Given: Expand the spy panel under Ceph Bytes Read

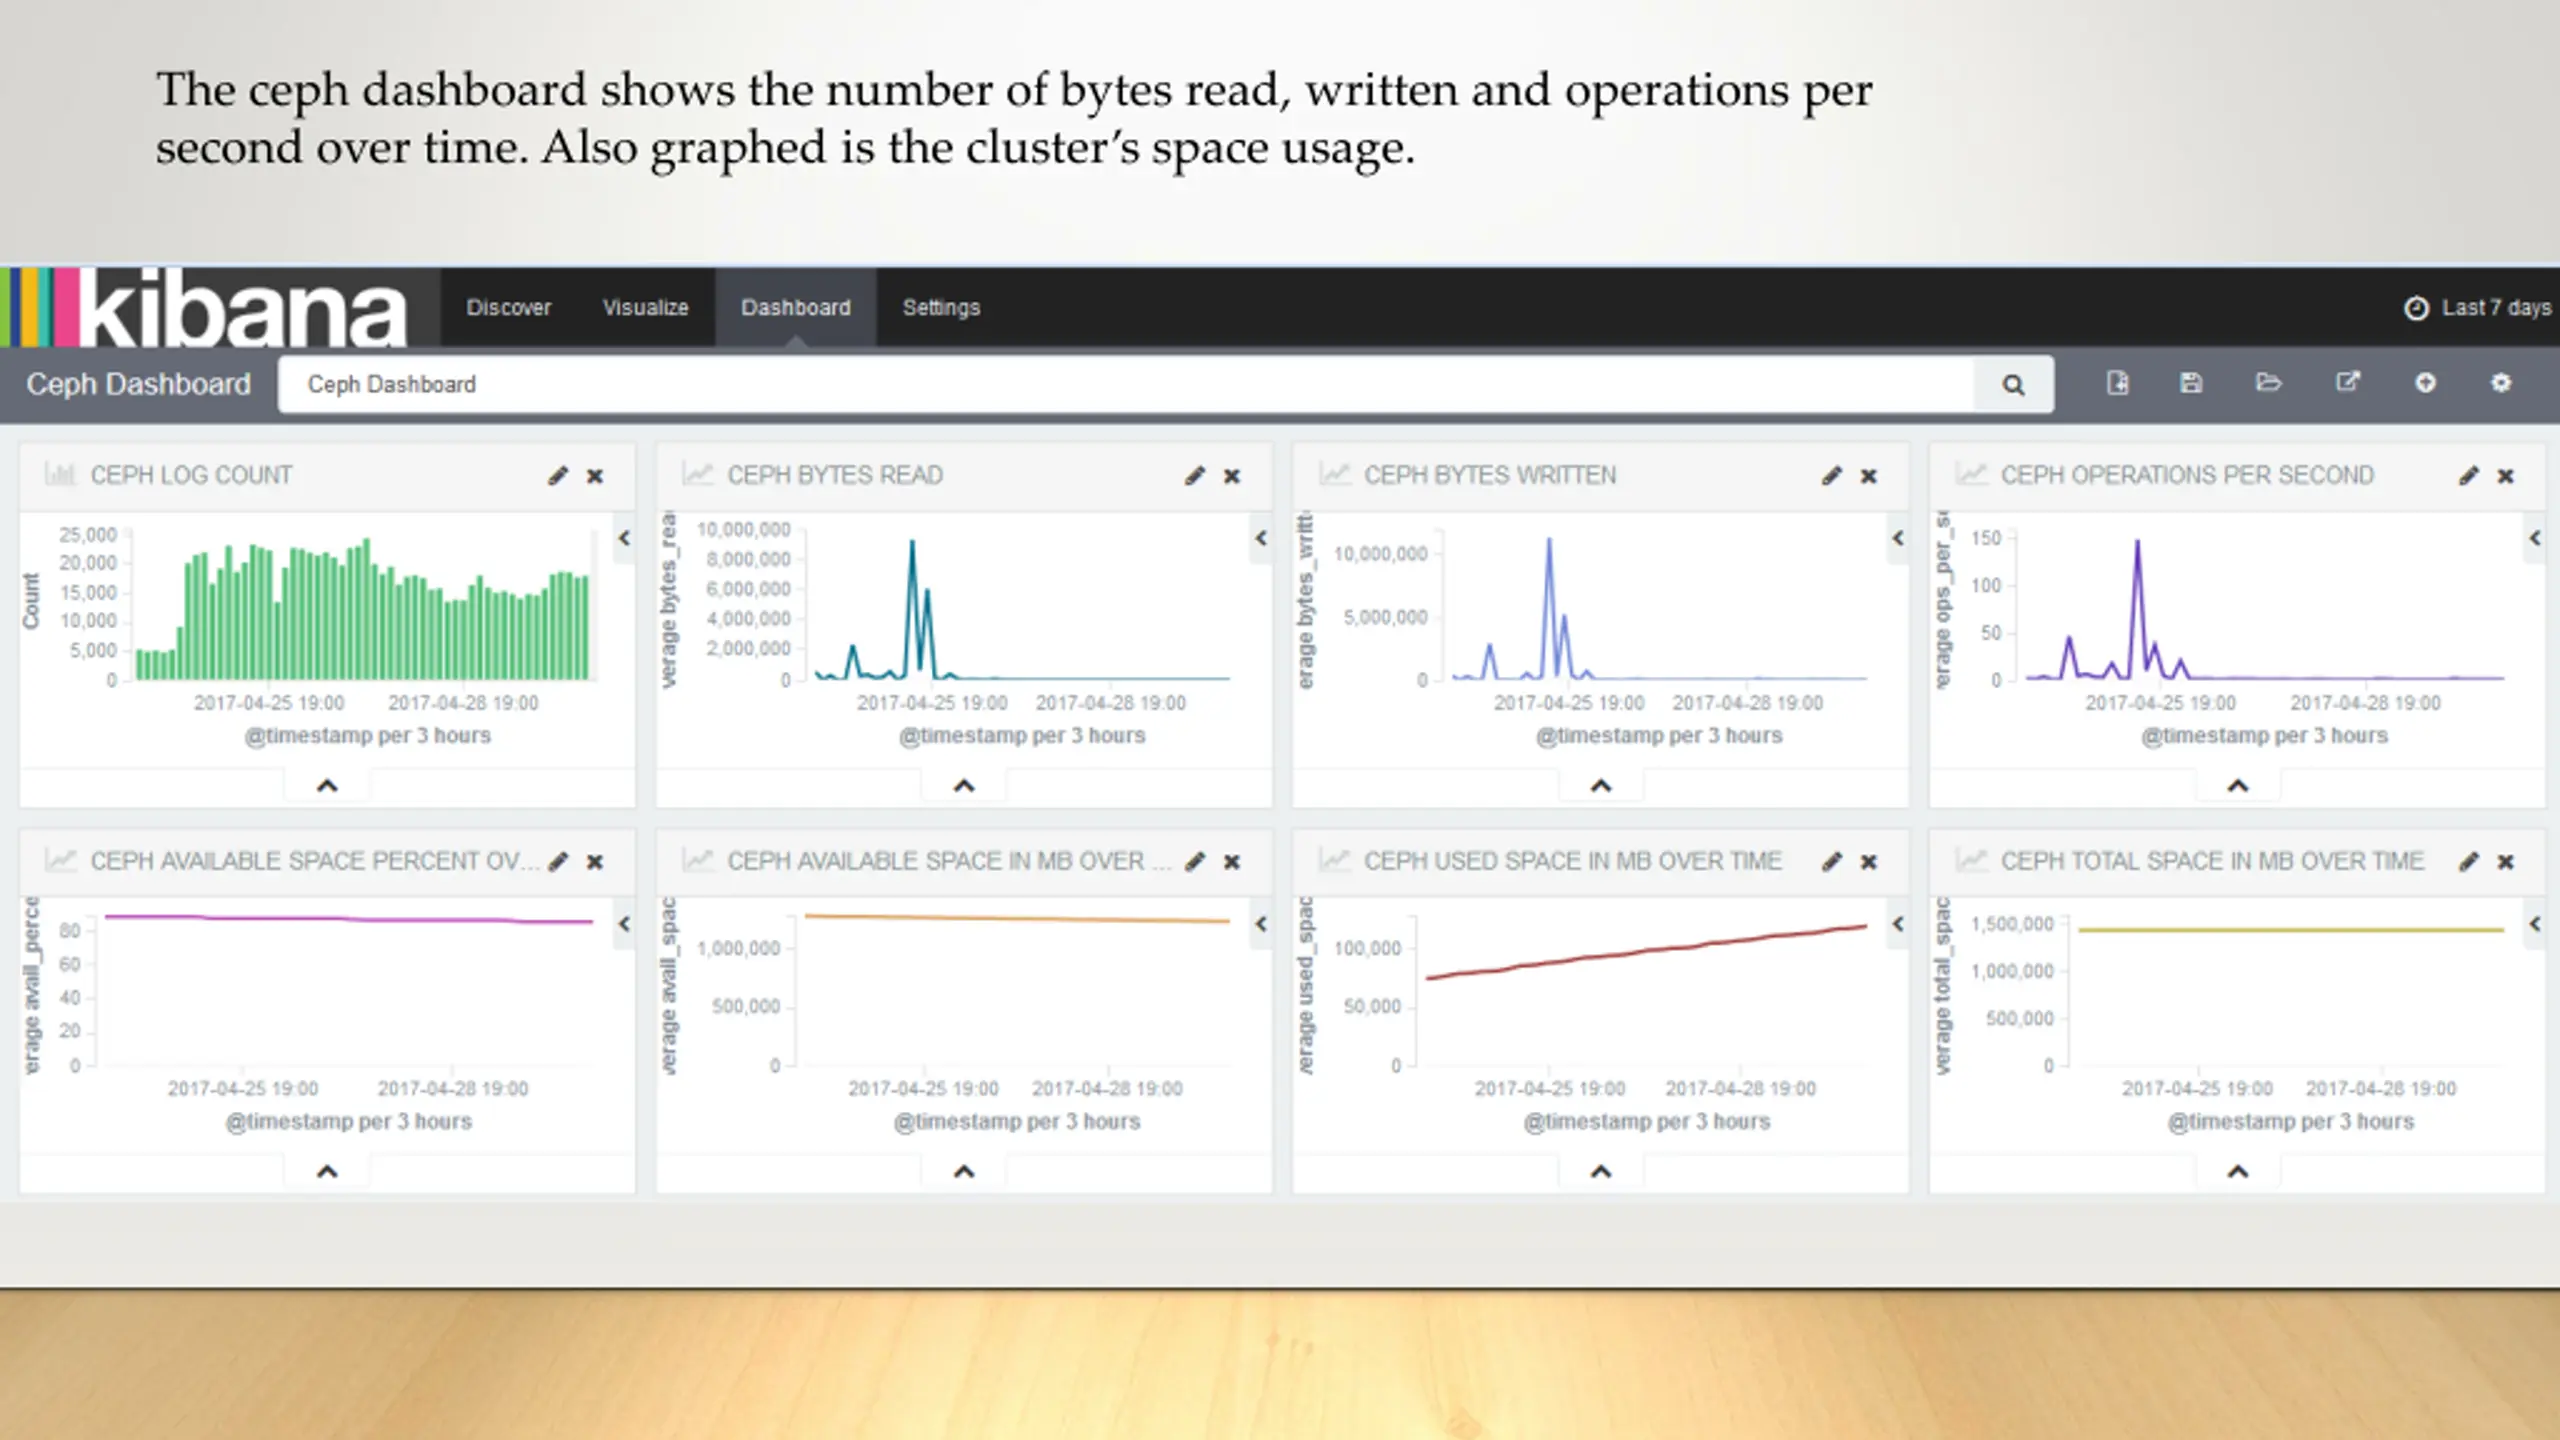Looking at the screenshot, I should [964, 786].
